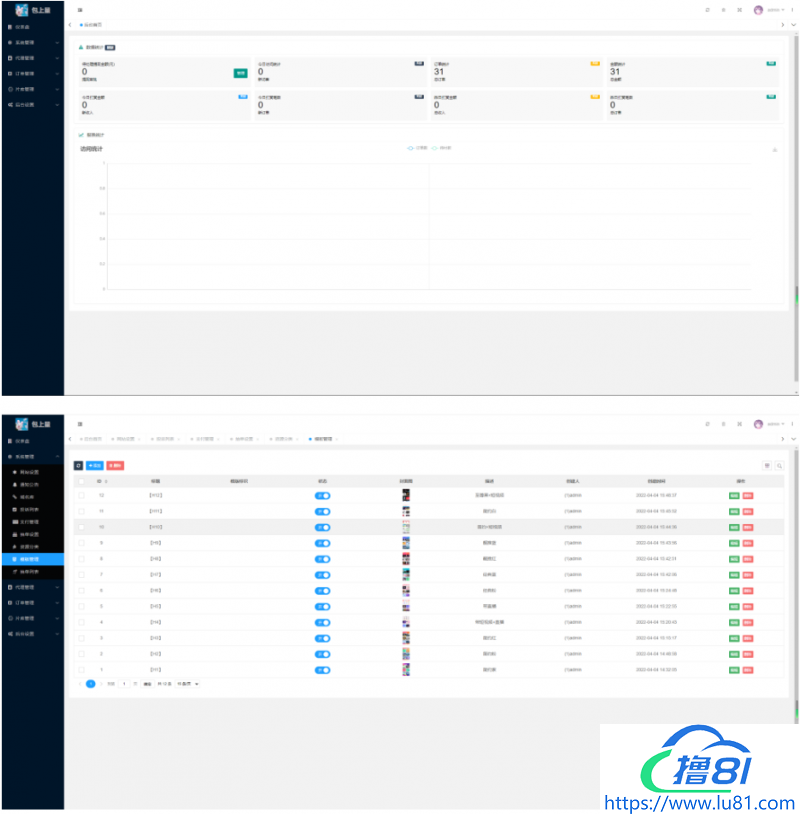Click page 1 in the table pagination
Screen dimensions: 800x814
pyautogui.click(x=91, y=684)
